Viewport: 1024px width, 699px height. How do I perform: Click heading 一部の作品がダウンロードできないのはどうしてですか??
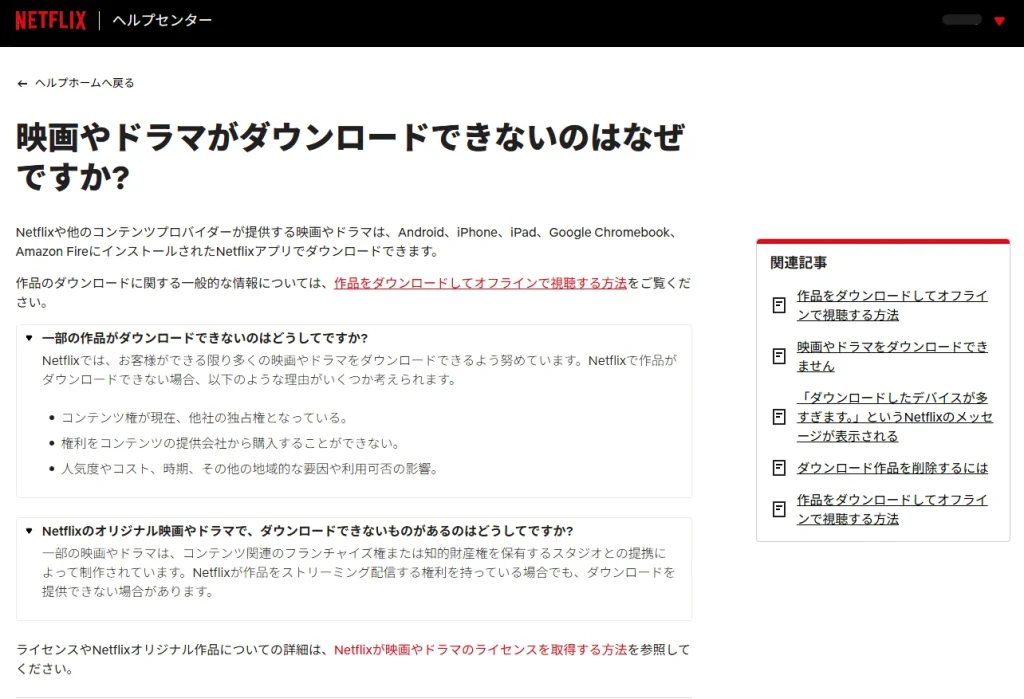(x=205, y=338)
